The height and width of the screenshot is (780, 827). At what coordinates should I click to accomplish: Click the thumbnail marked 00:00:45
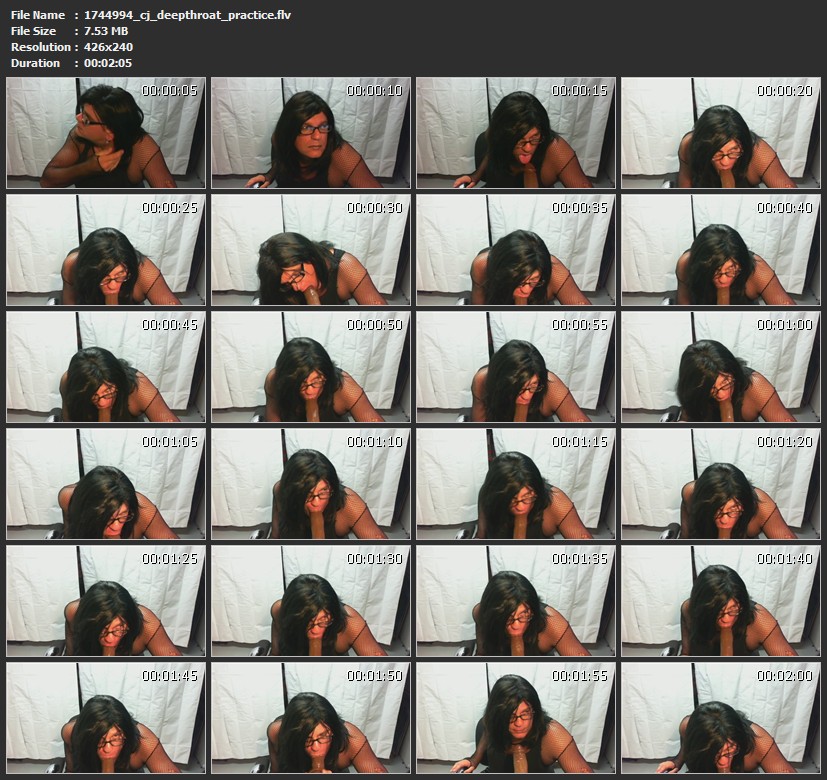point(106,367)
